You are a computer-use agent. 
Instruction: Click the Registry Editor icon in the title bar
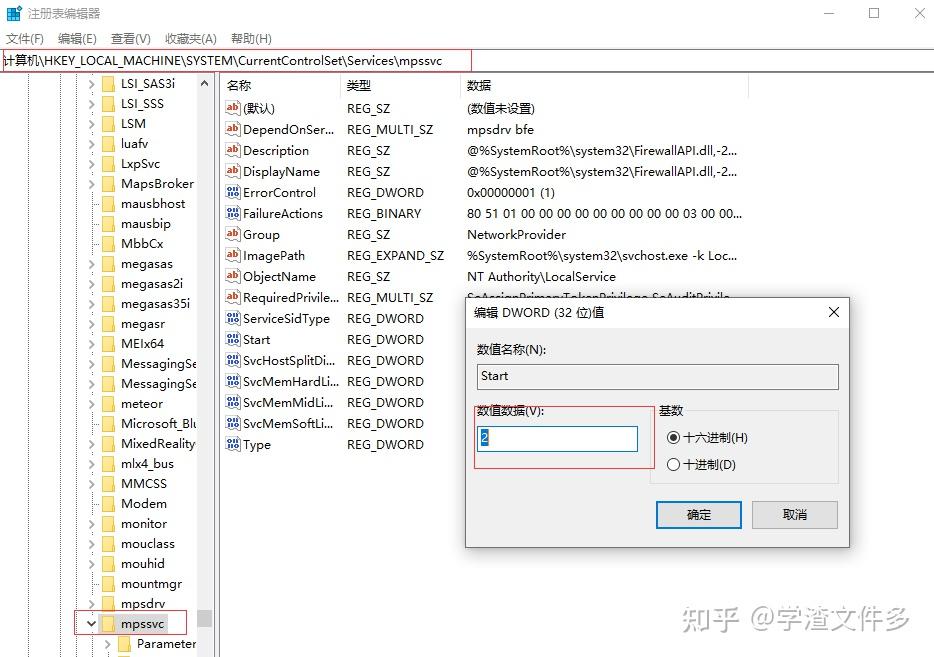(x=13, y=12)
